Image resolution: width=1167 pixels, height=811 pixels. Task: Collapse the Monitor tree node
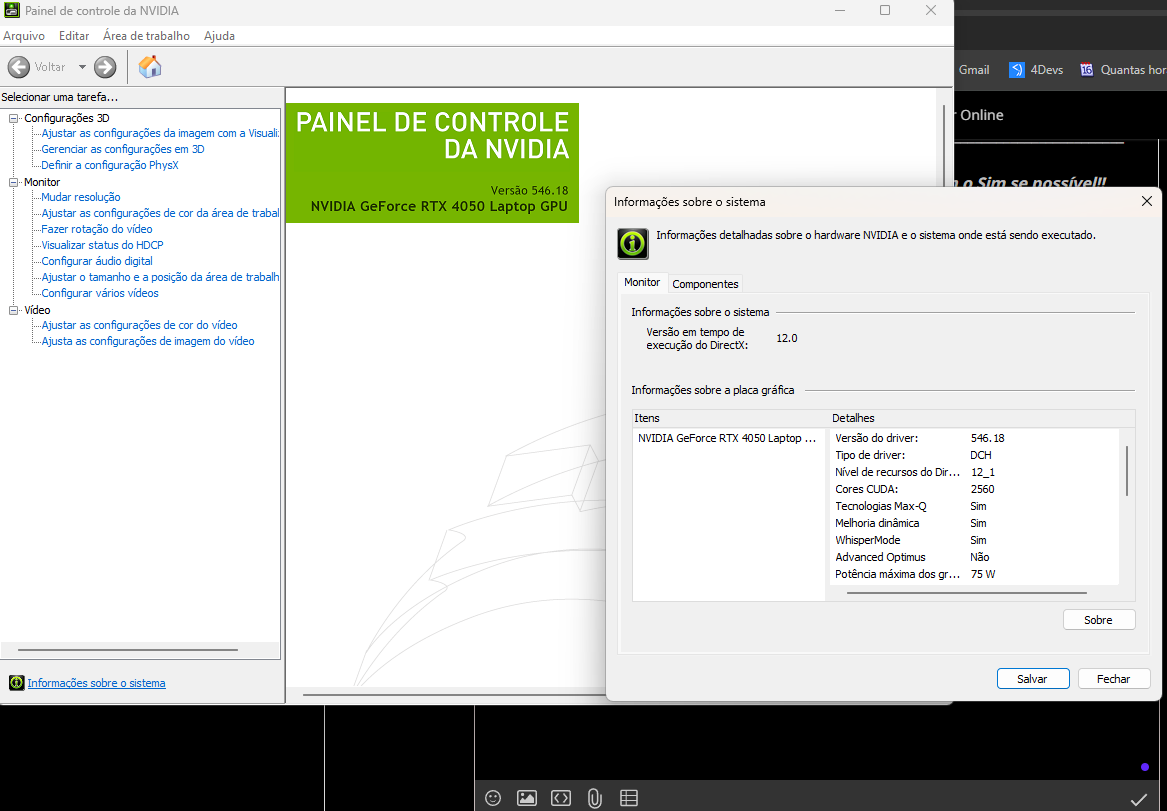pyautogui.click(x=13, y=182)
